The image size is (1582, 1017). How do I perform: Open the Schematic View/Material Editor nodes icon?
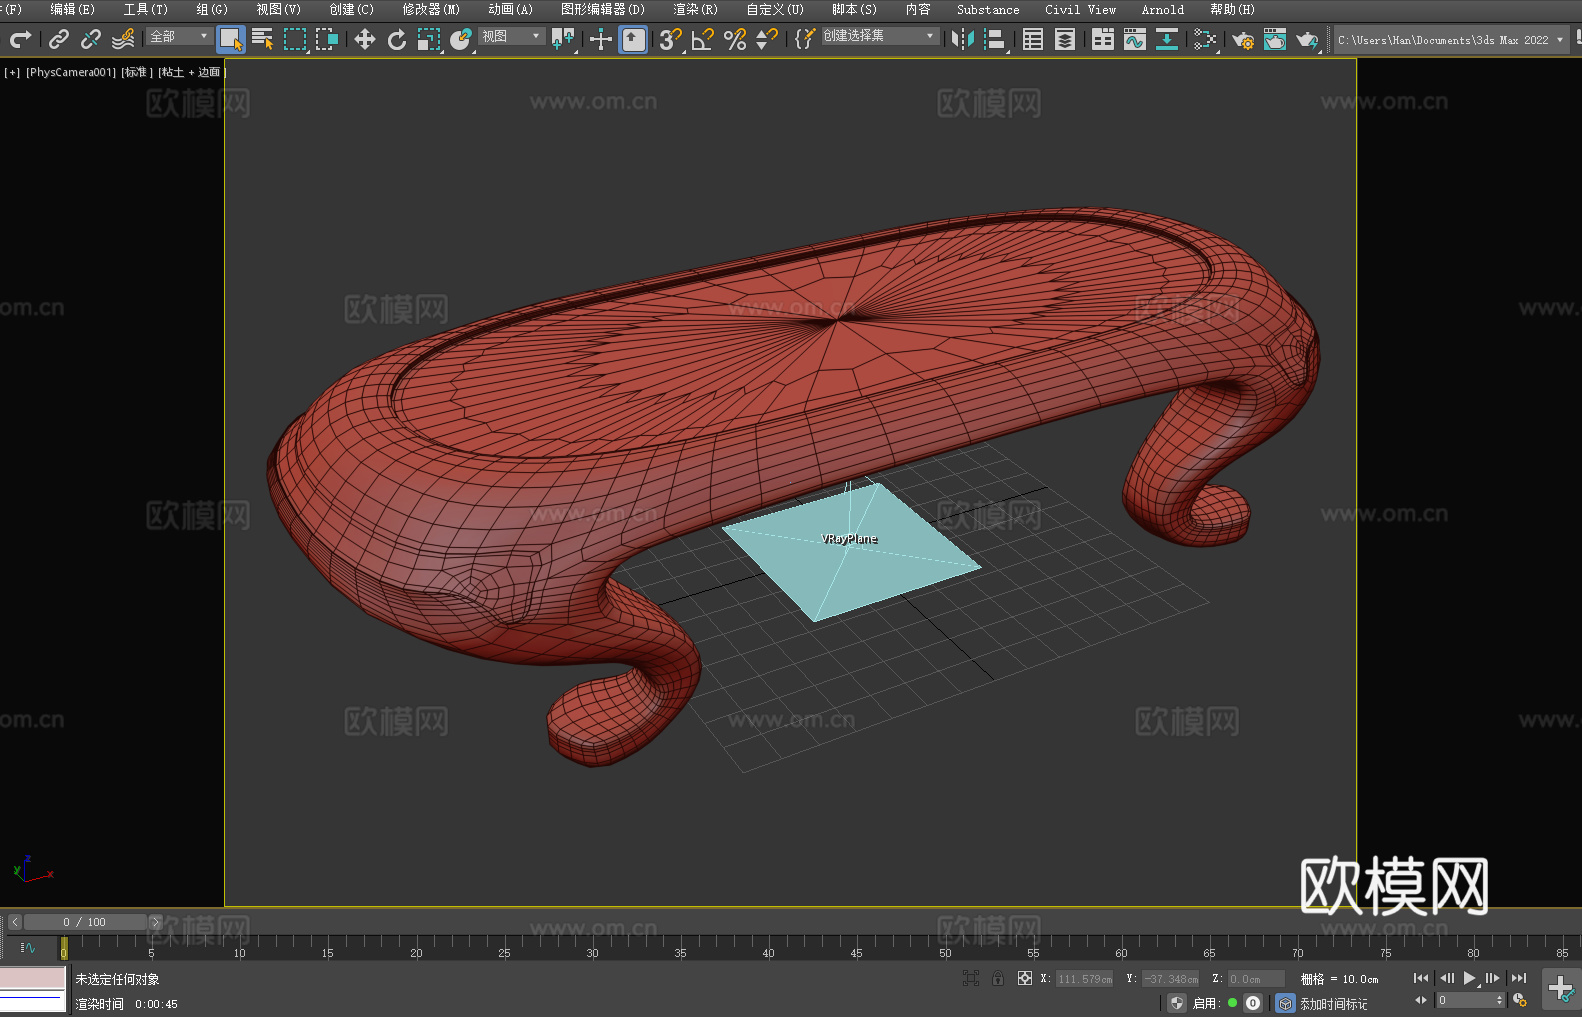click(1205, 39)
